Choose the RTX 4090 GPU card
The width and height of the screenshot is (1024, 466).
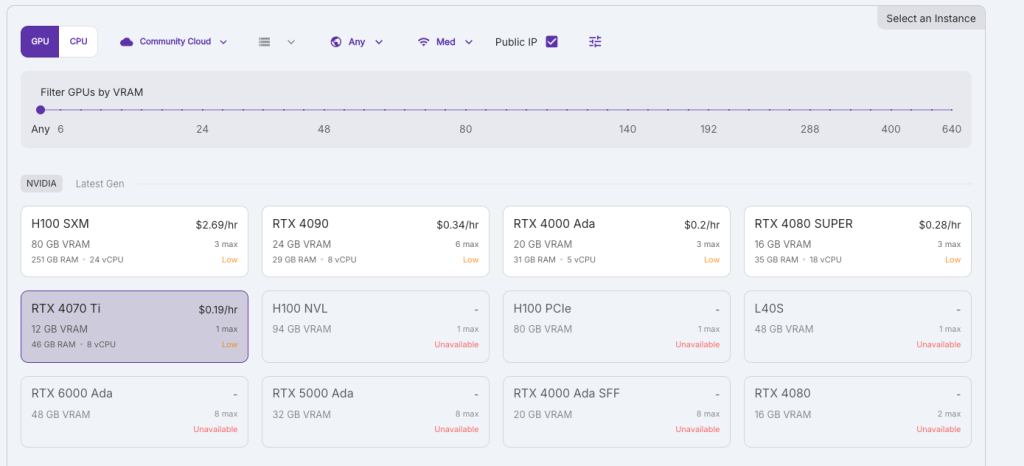(375, 241)
